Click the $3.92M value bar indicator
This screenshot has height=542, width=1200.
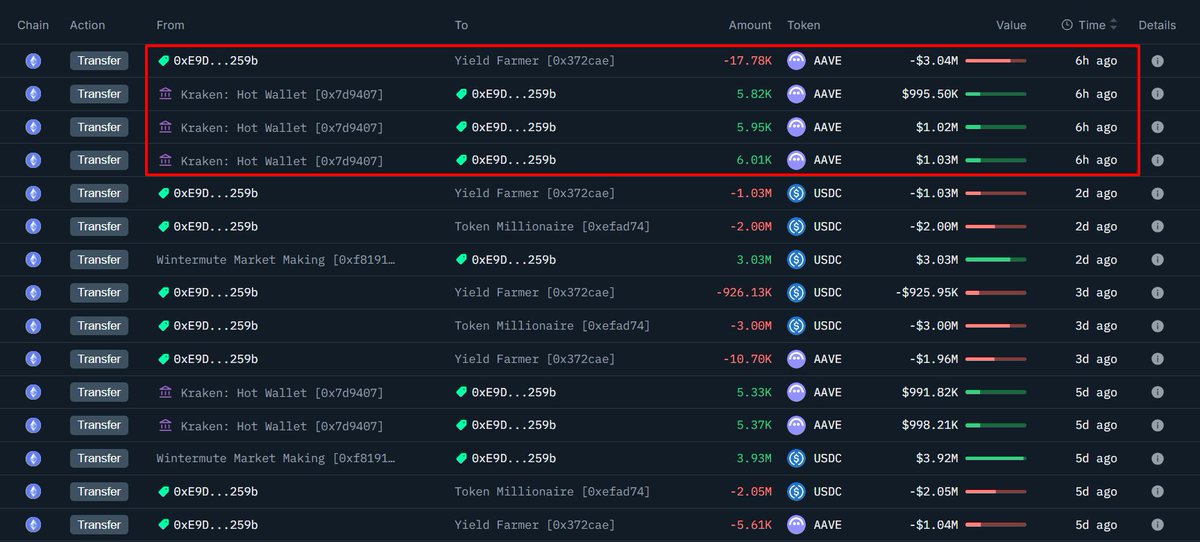(x=995, y=458)
